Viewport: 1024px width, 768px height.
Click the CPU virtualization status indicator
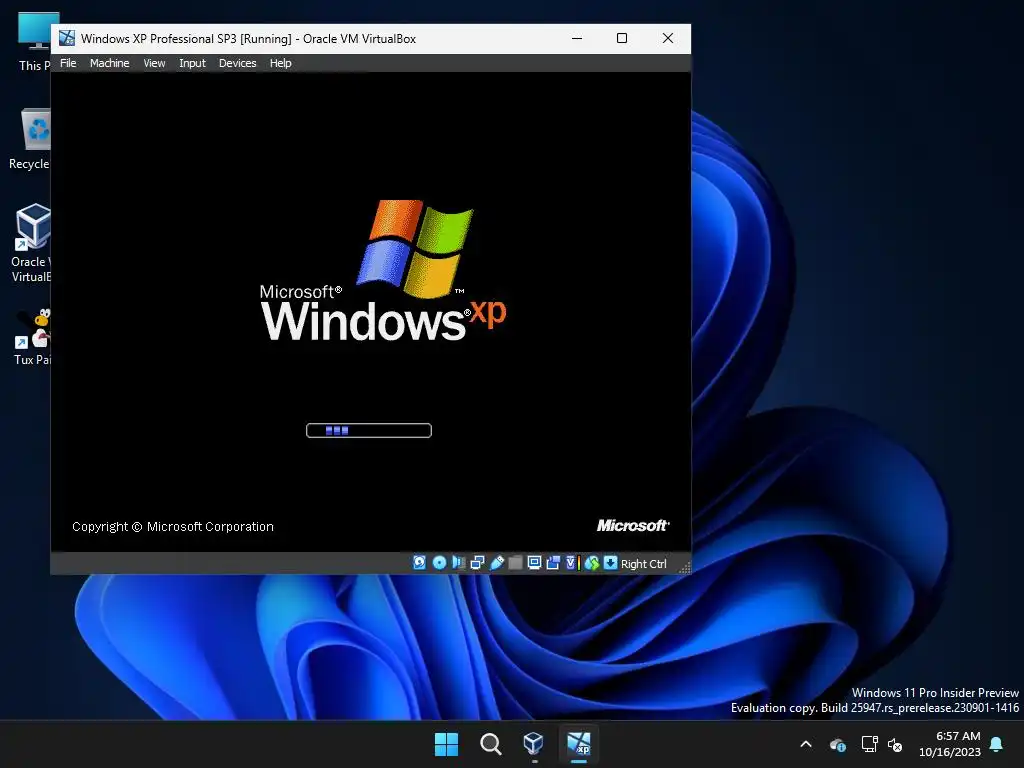click(x=573, y=563)
